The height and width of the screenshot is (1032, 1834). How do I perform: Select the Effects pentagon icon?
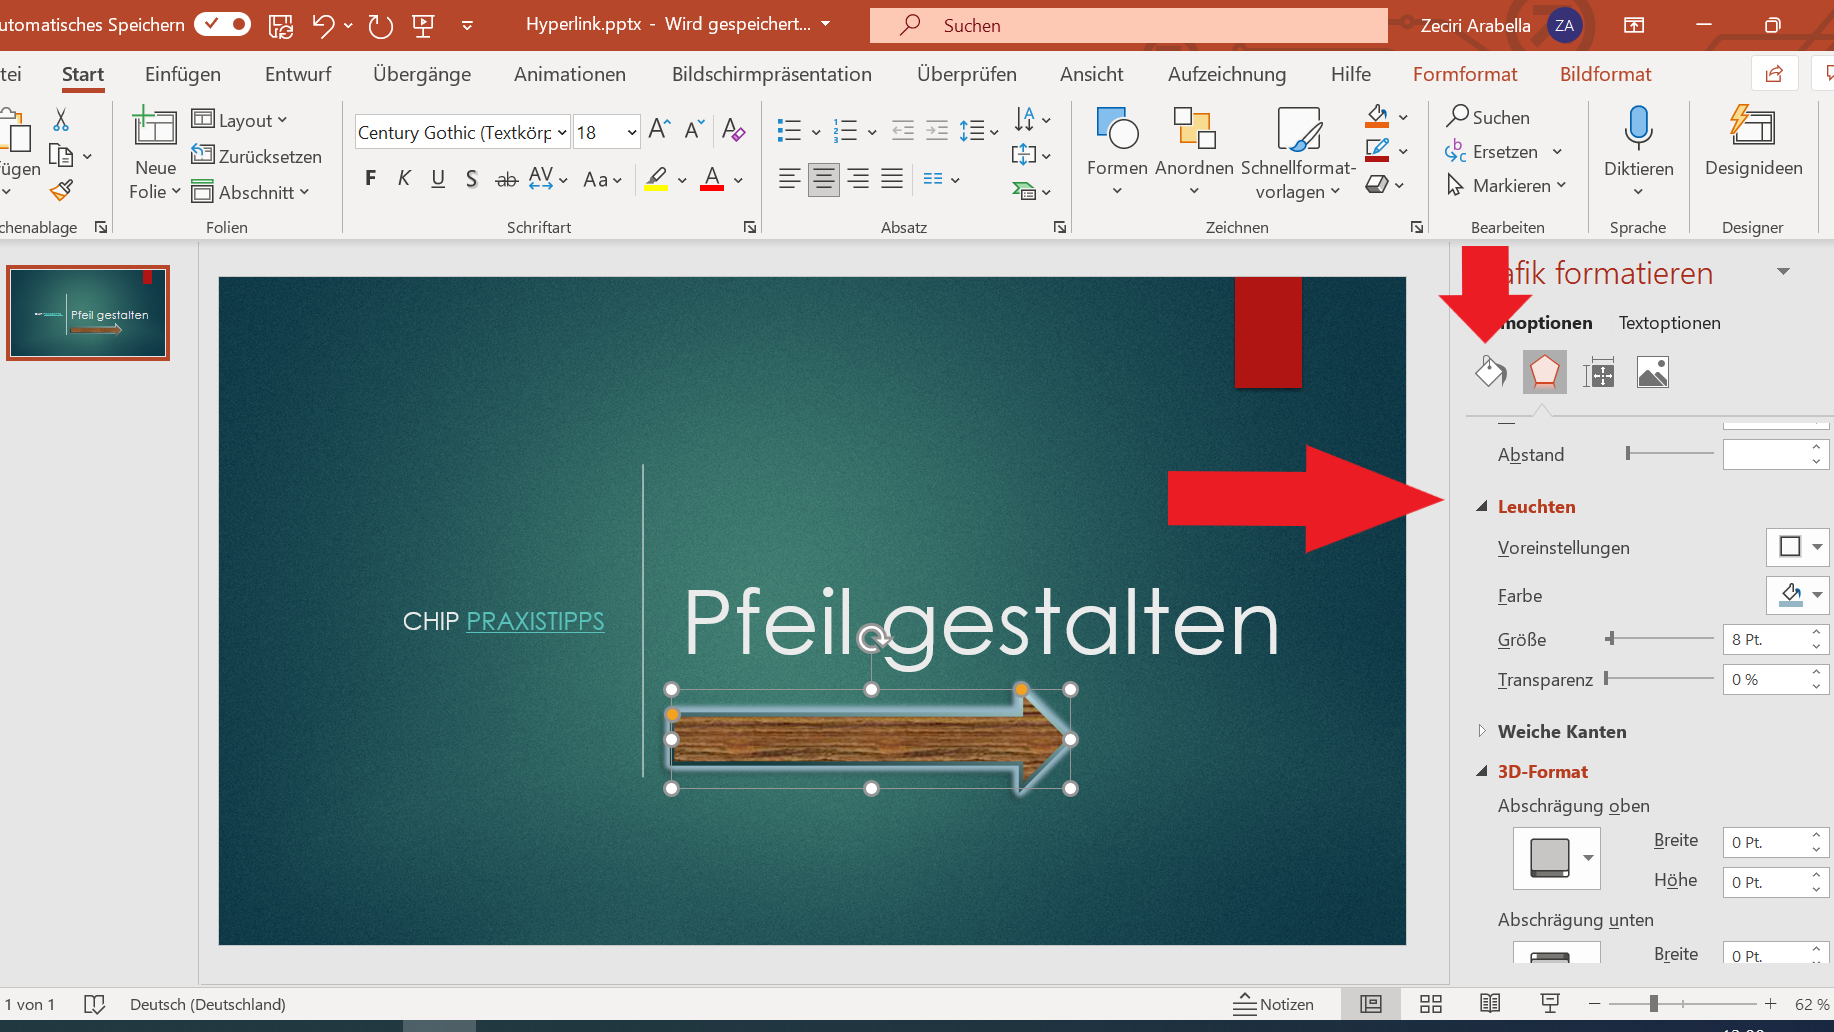click(x=1544, y=373)
